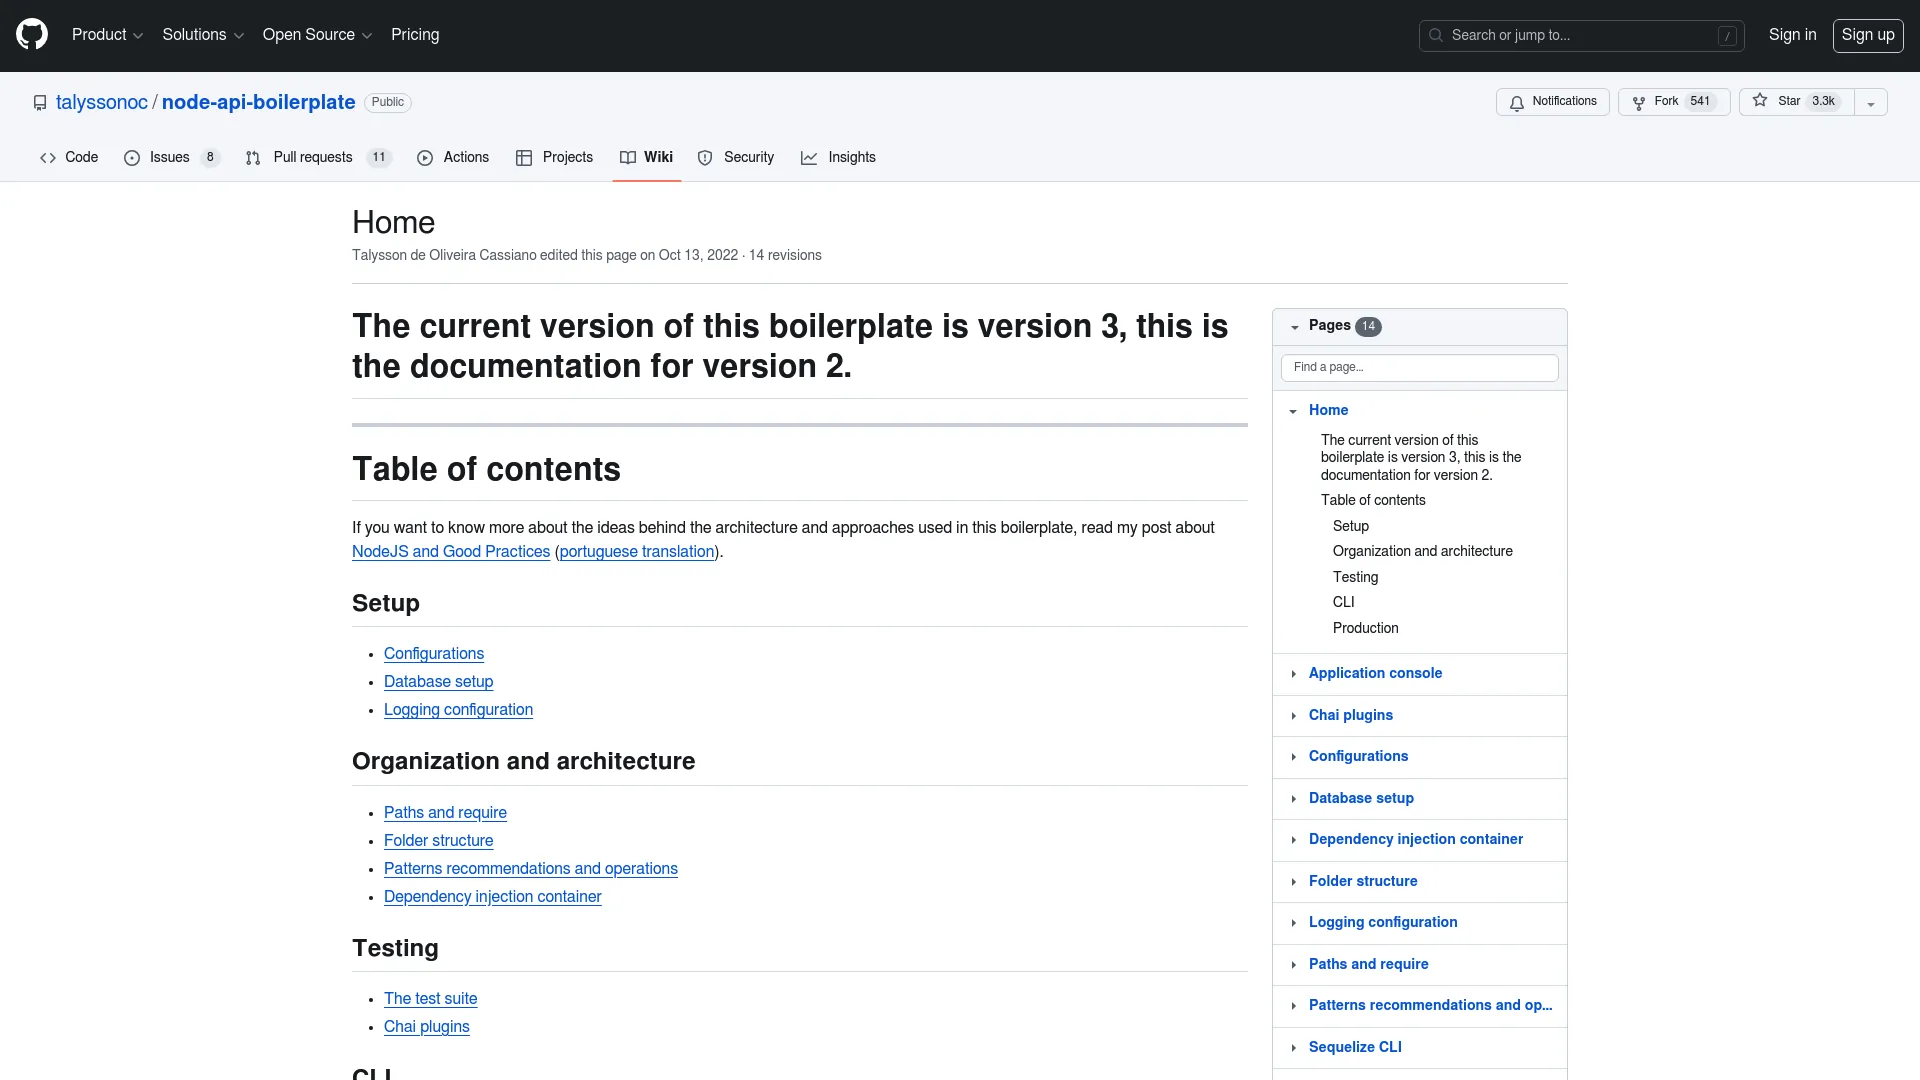This screenshot has width=1920, height=1080.
Task: Expand the Configurations page entry
Action: pyautogui.click(x=1293, y=757)
